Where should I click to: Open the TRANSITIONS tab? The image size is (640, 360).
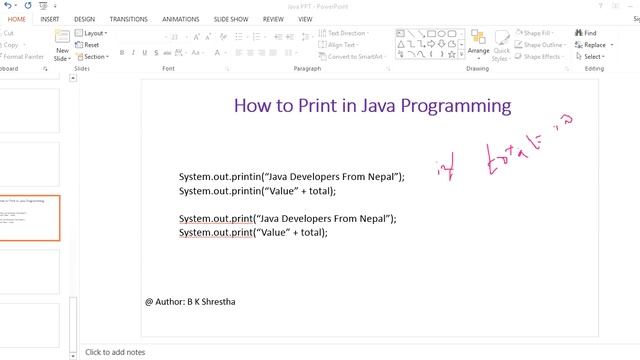tap(129, 19)
